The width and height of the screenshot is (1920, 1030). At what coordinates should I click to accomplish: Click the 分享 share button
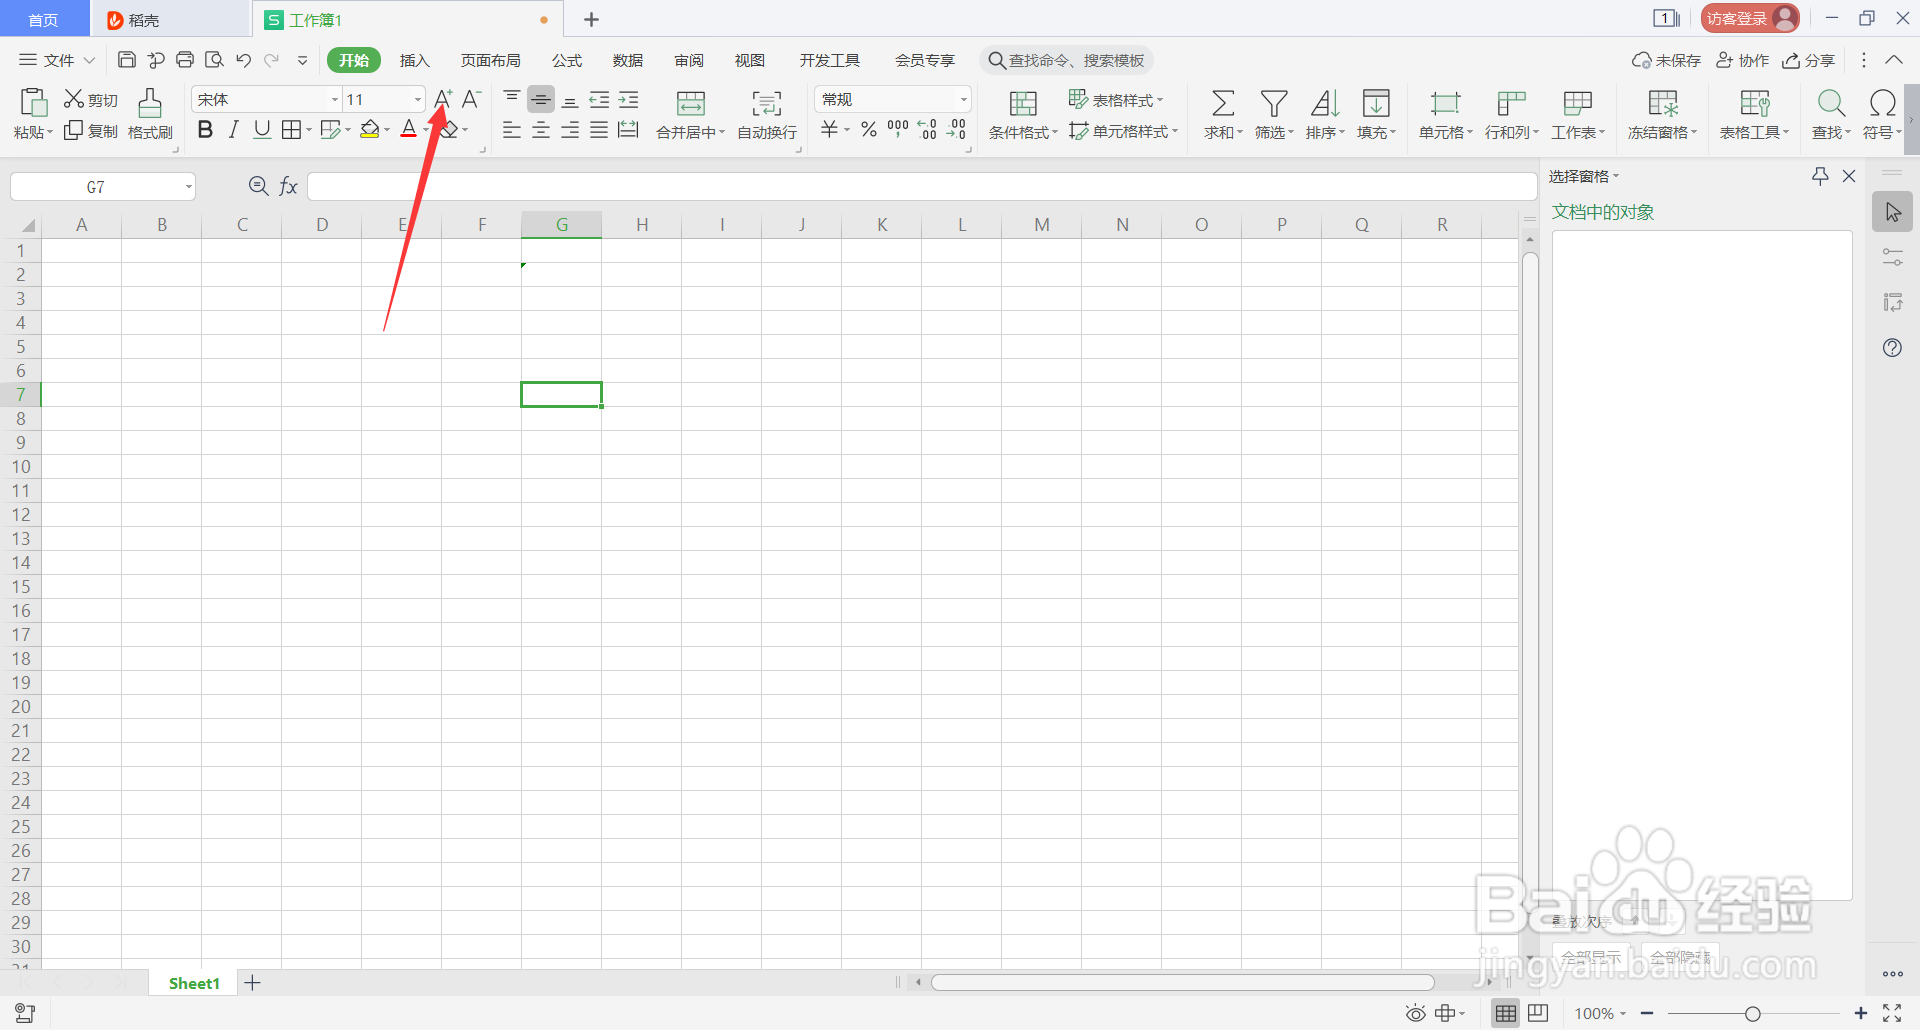[1809, 60]
